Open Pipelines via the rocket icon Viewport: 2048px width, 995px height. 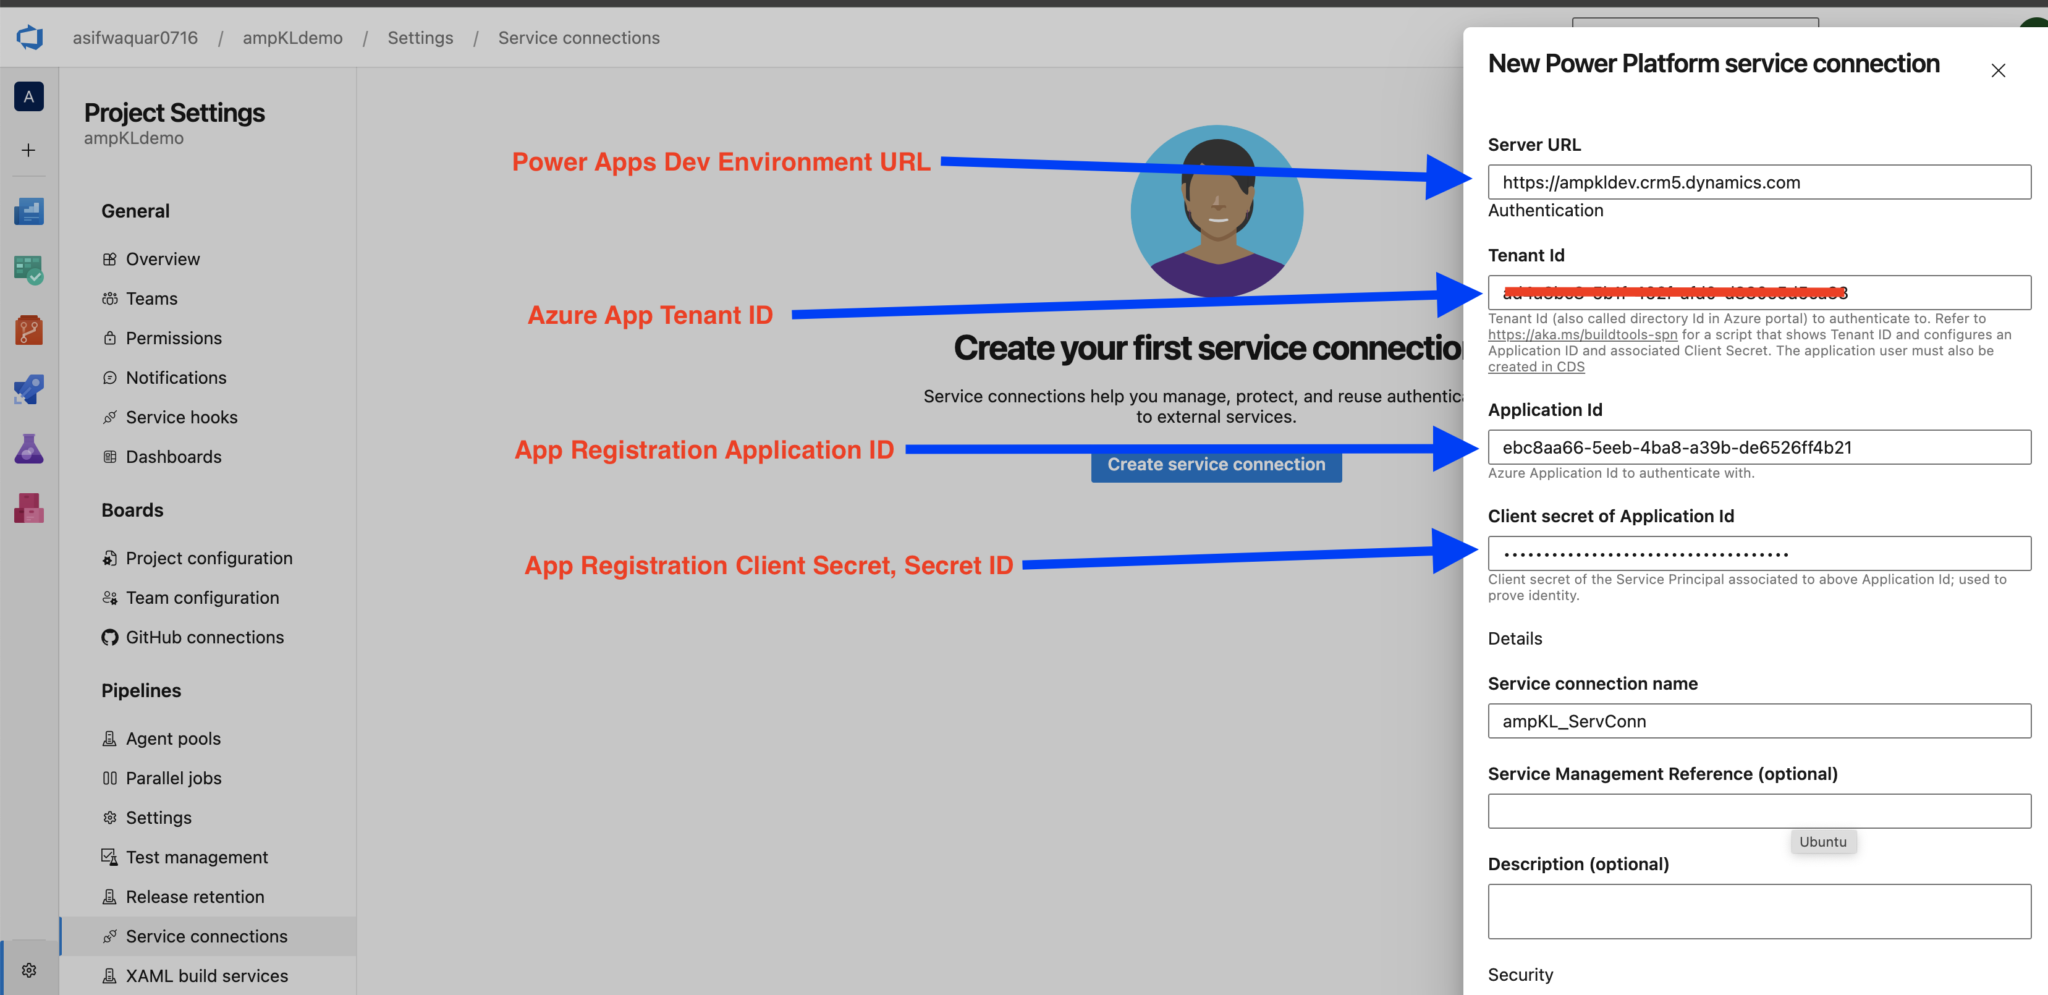(29, 389)
